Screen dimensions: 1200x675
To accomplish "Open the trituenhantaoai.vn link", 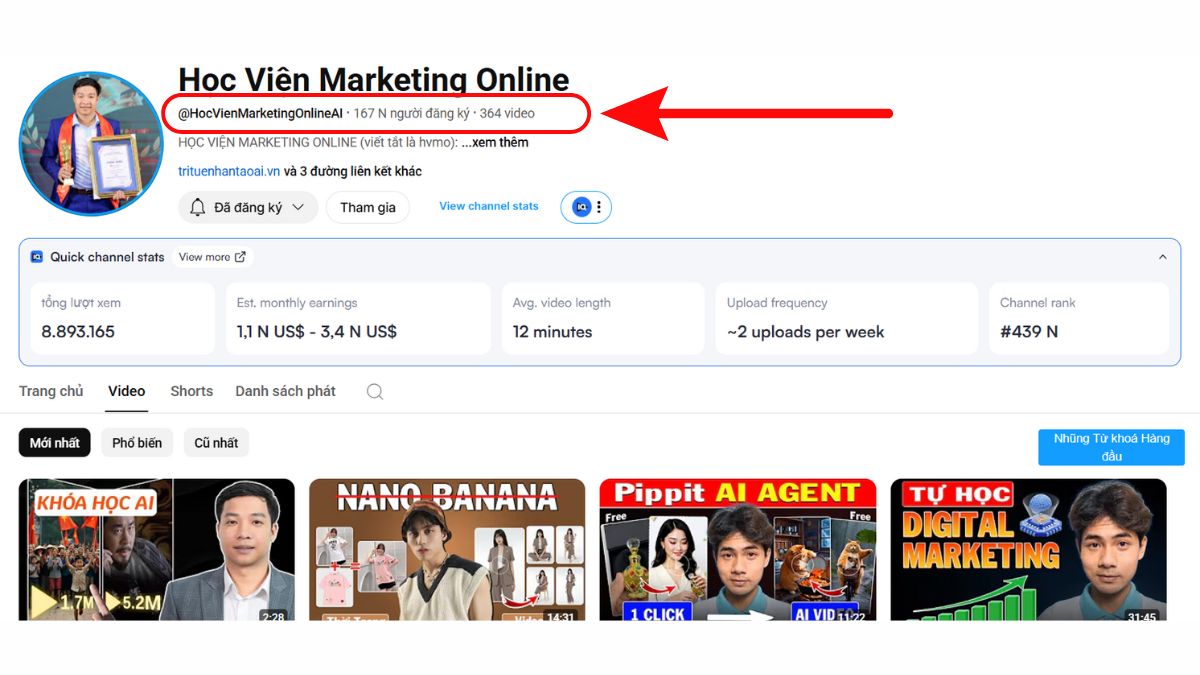I will pos(229,171).
